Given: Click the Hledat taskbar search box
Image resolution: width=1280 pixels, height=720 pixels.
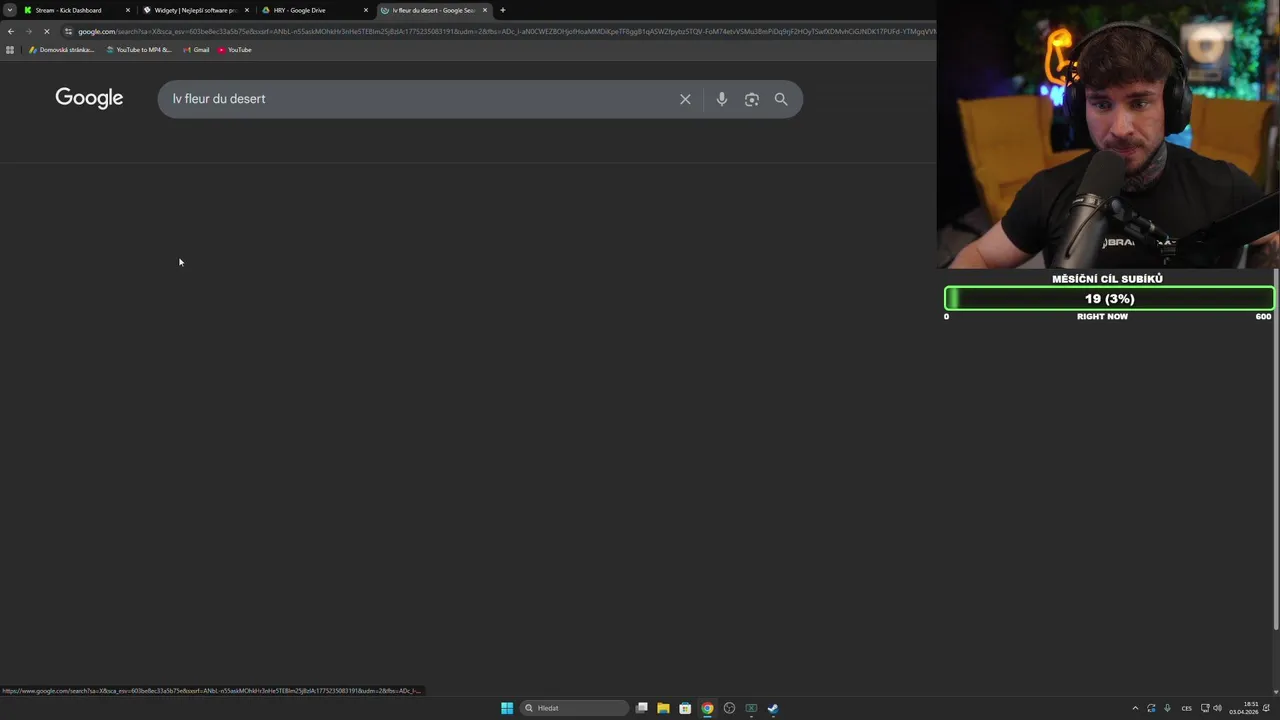Looking at the screenshot, I should pos(575,708).
